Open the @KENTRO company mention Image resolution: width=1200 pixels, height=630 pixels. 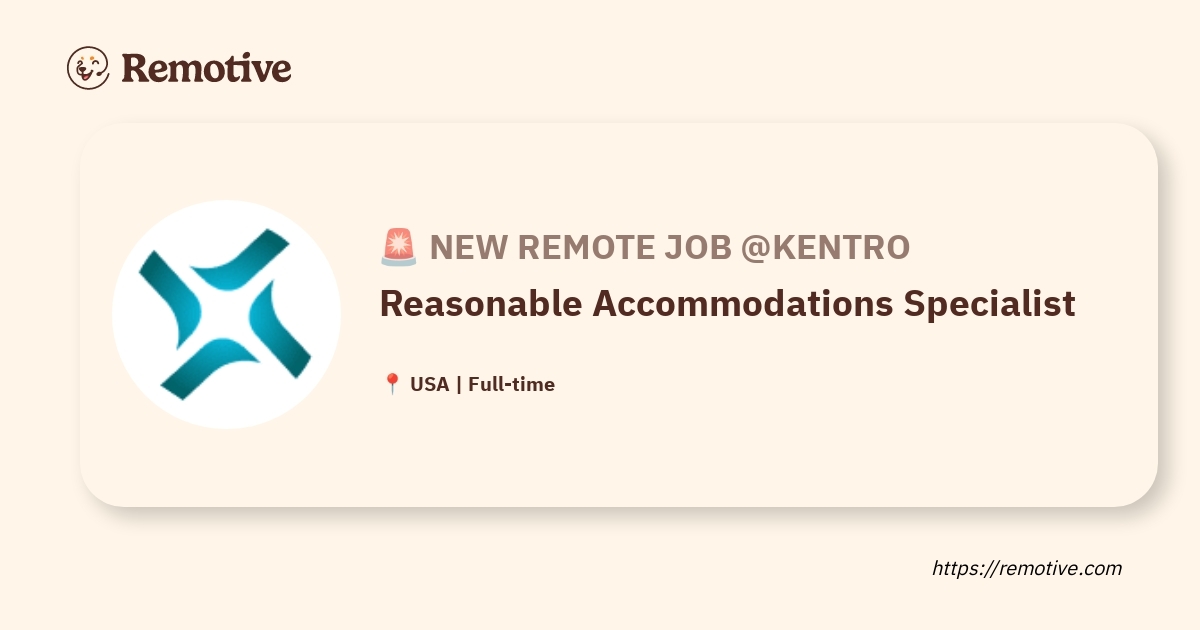825,247
